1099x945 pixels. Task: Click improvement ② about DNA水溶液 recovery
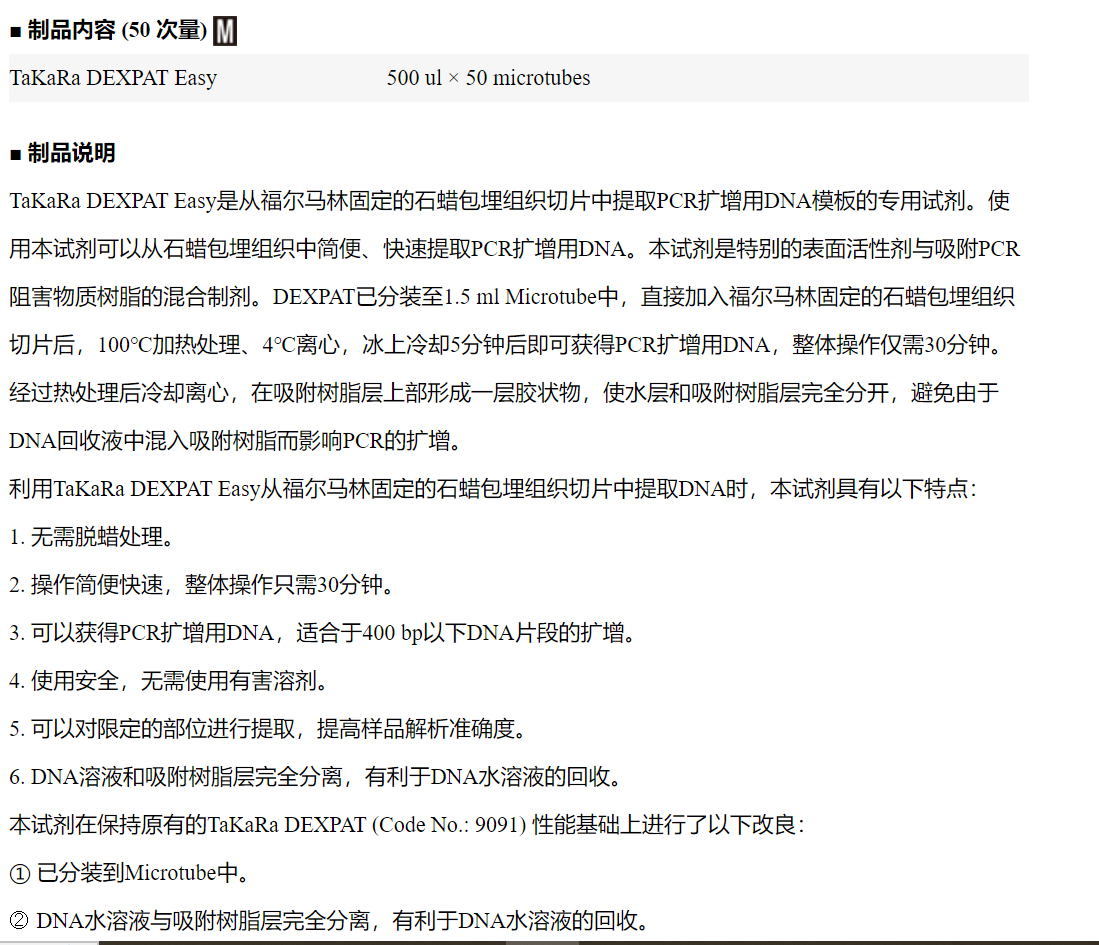(328, 921)
